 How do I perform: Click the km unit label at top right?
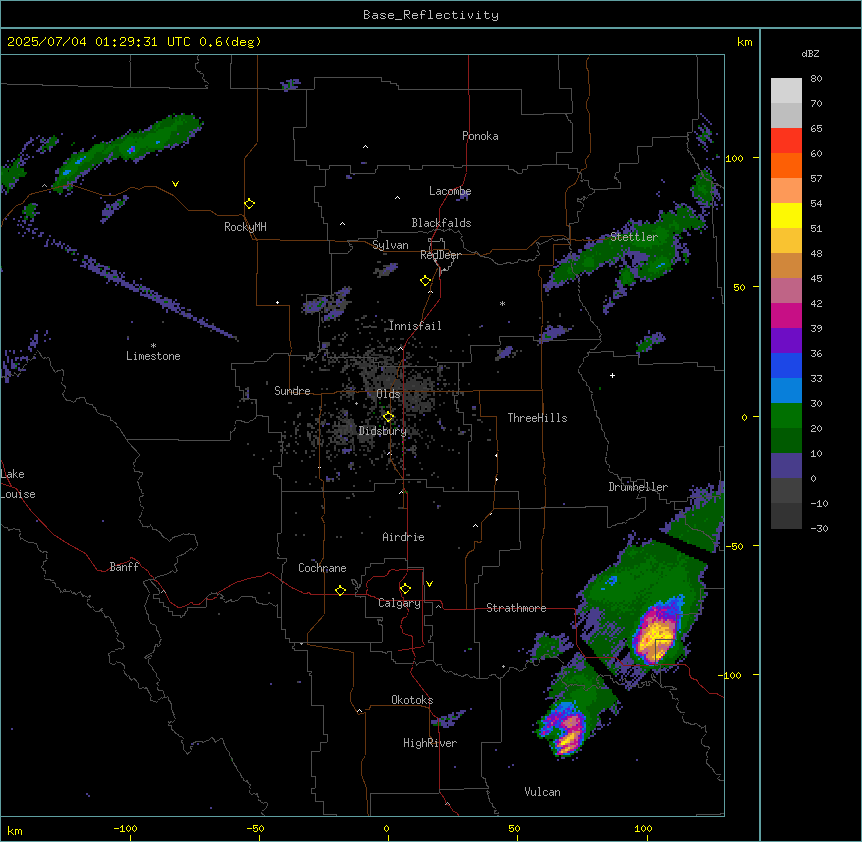coord(744,42)
